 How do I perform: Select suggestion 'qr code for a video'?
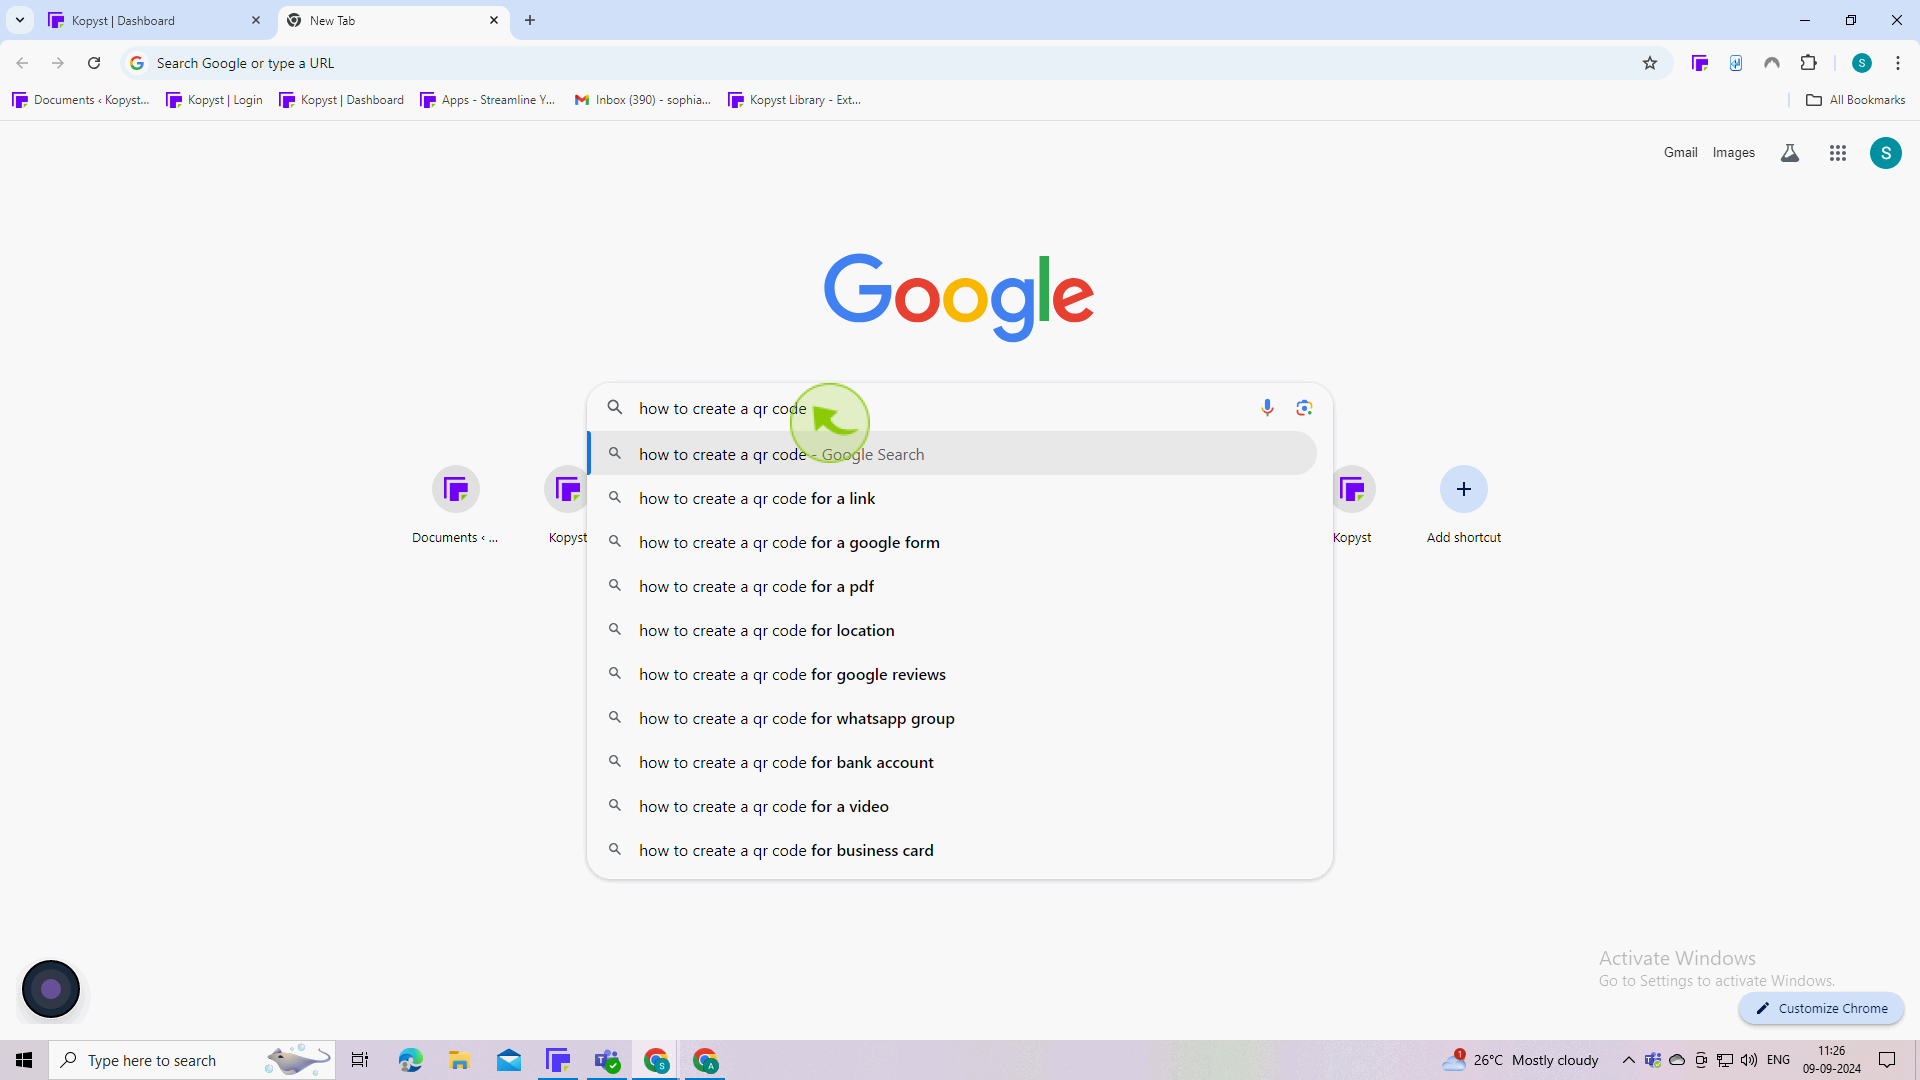pos(952,806)
